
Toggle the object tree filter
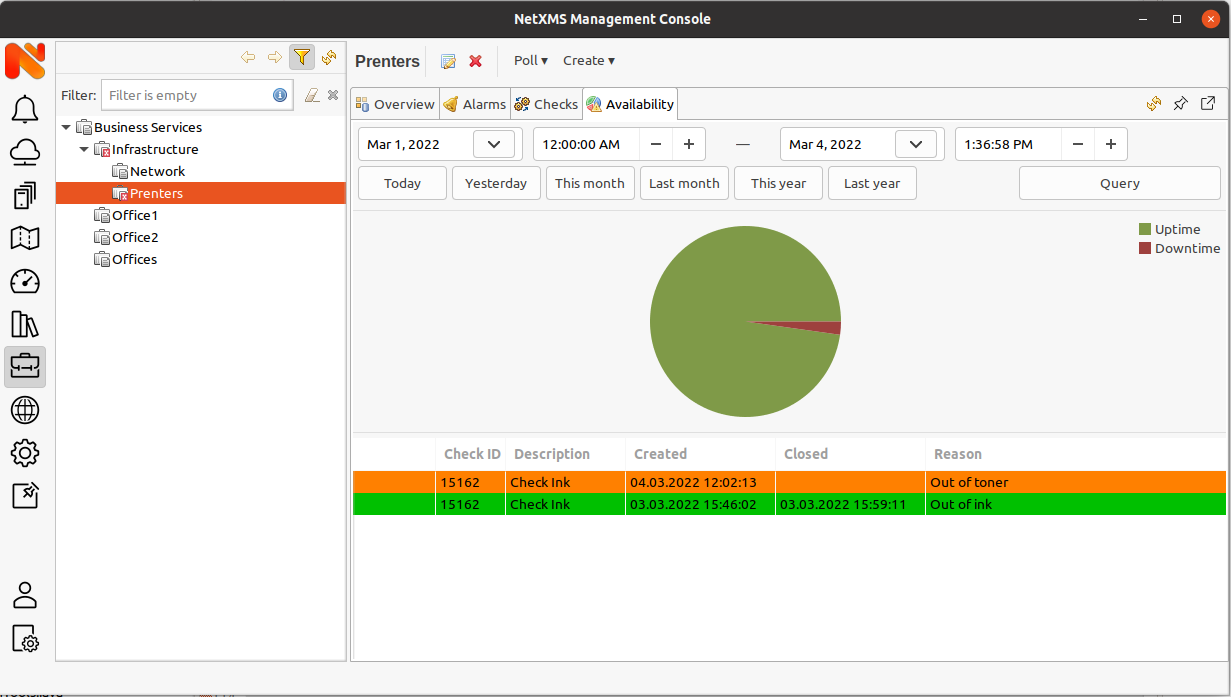pos(301,58)
